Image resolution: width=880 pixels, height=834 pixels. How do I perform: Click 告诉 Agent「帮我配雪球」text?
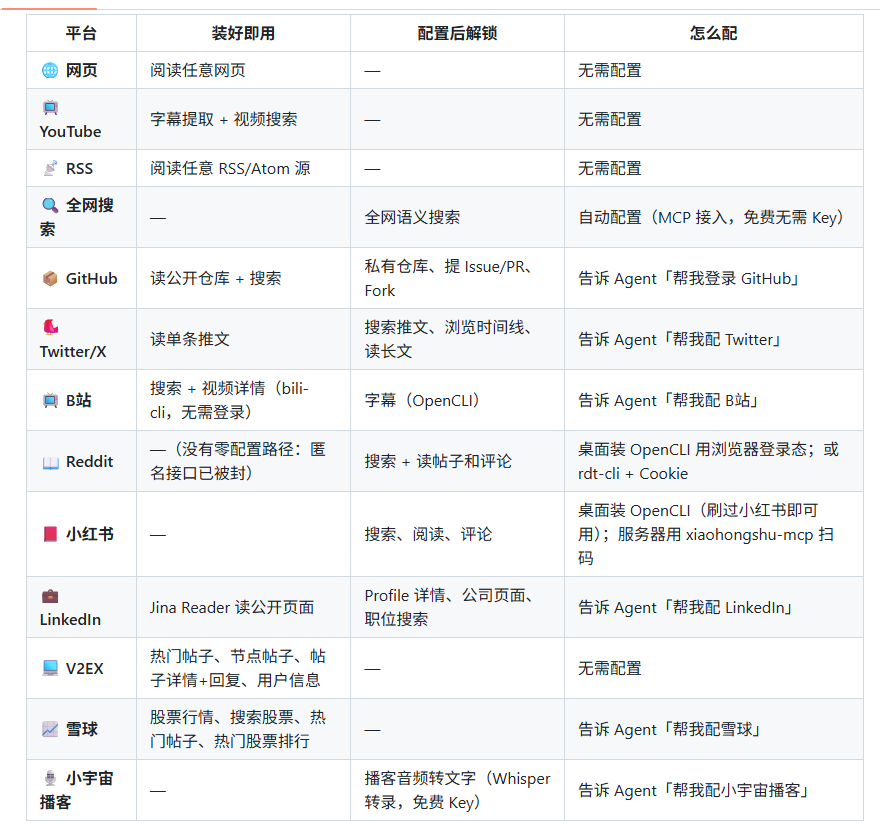[669, 729]
